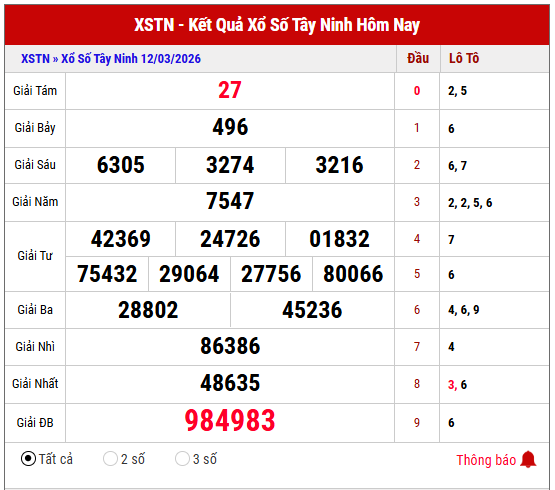The height and width of the screenshot is (490, 555).
Task: Click the special prize number 984983
Action: click(230, 421)
